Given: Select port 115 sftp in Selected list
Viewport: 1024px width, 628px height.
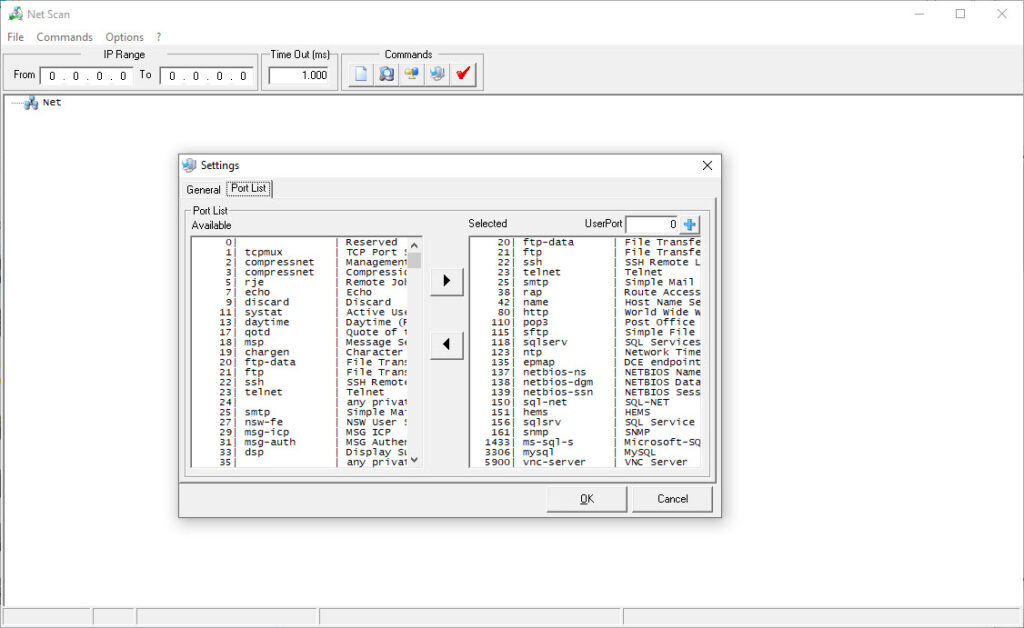Looking at the screenshot, I should 585,332.
